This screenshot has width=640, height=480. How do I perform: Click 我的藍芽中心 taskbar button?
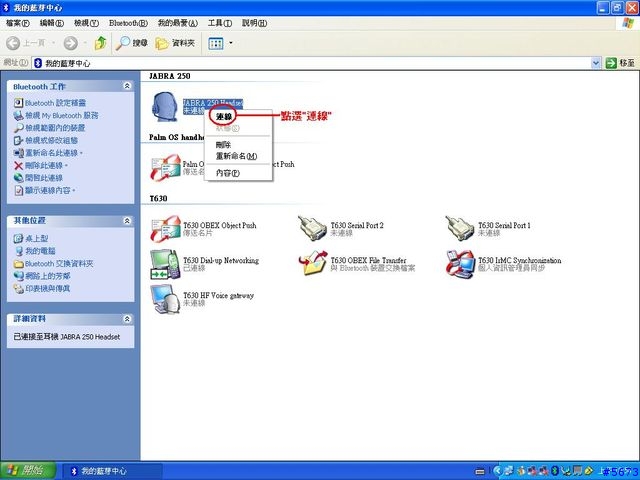point(112,471)
